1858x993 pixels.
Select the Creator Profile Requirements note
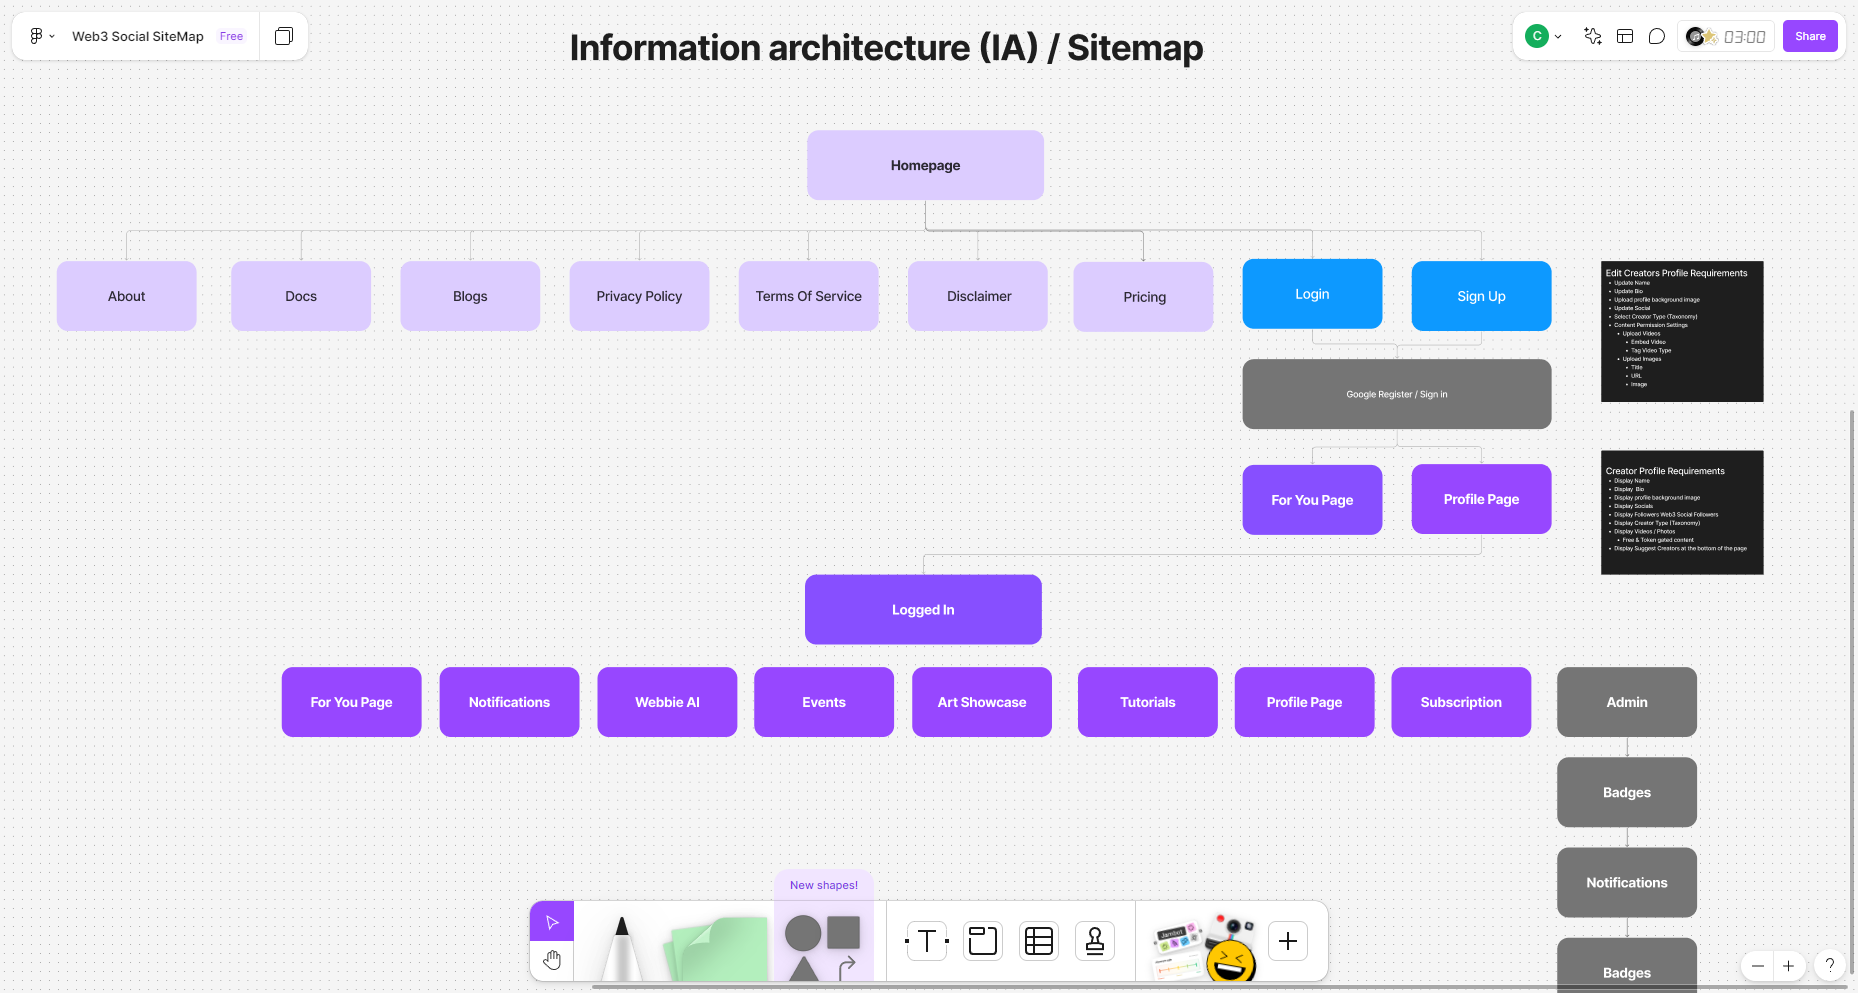[x=1682, y=512]
